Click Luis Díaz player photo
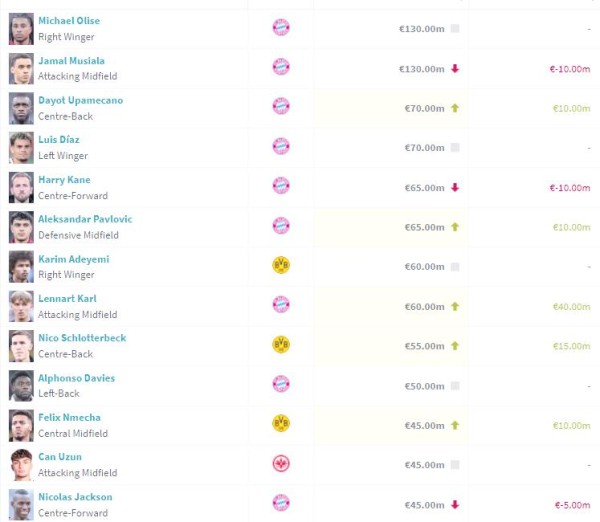Screen dimensions: 600x522 (x=21, y=147)
